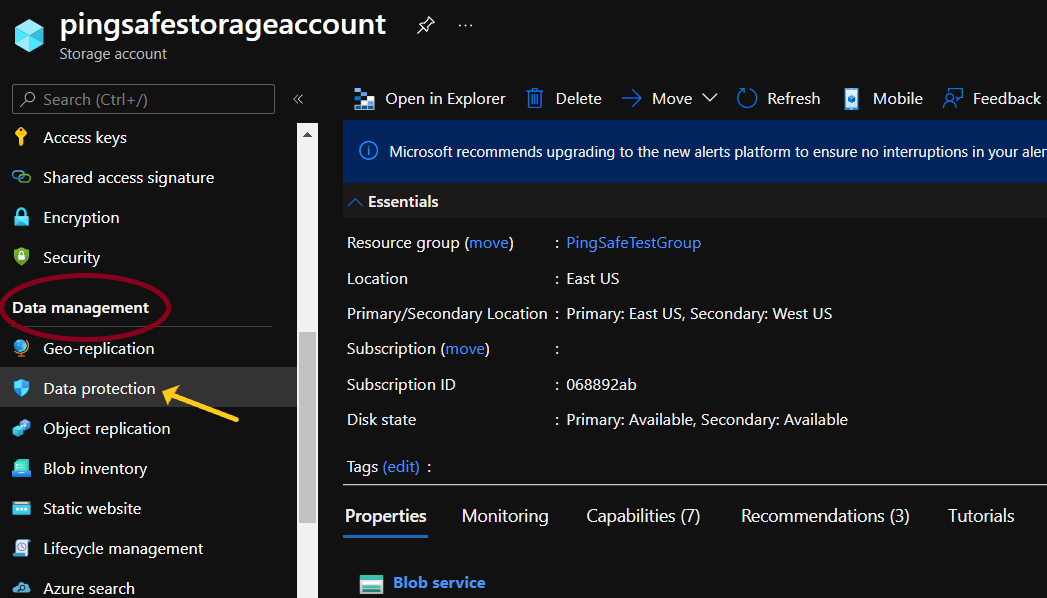Click Open in Explorer button

430,98
